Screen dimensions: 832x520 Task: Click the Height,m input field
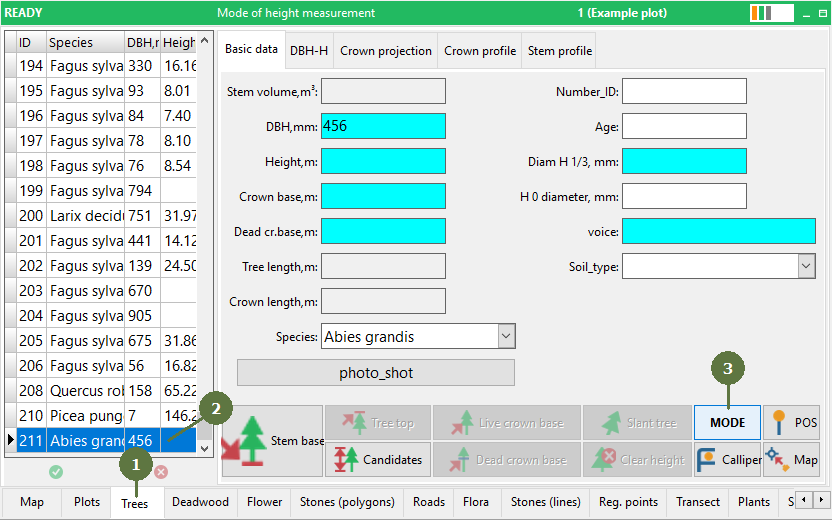pyautogui.click(x=383, y=161)
